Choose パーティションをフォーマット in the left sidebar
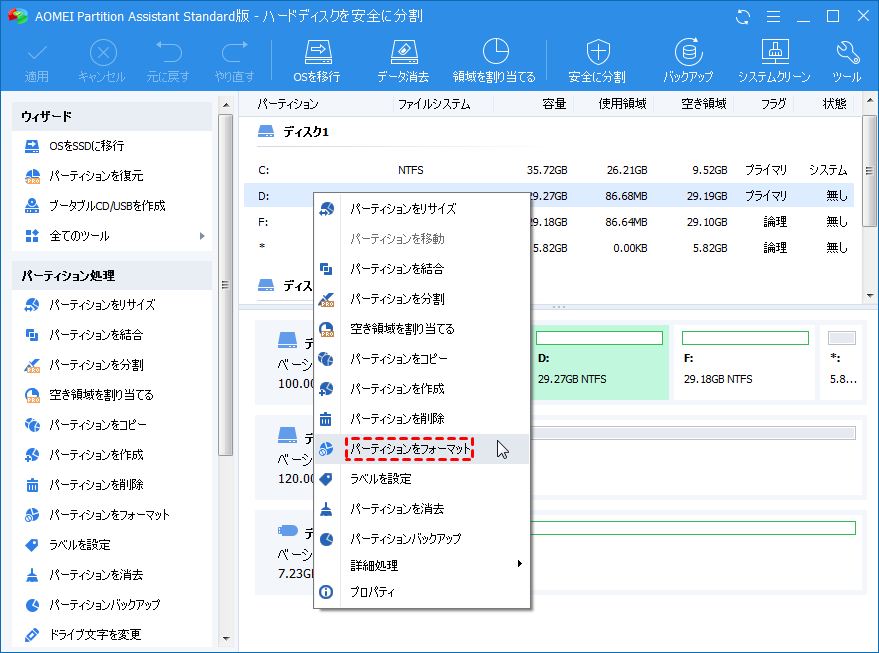Screen dimensions: 879x653 (x=112, y=515)
